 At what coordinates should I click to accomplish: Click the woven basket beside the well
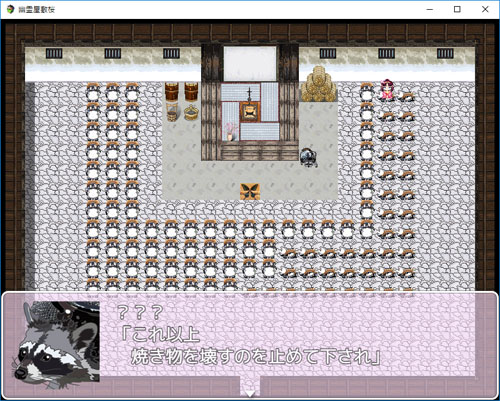coord(191,113)
